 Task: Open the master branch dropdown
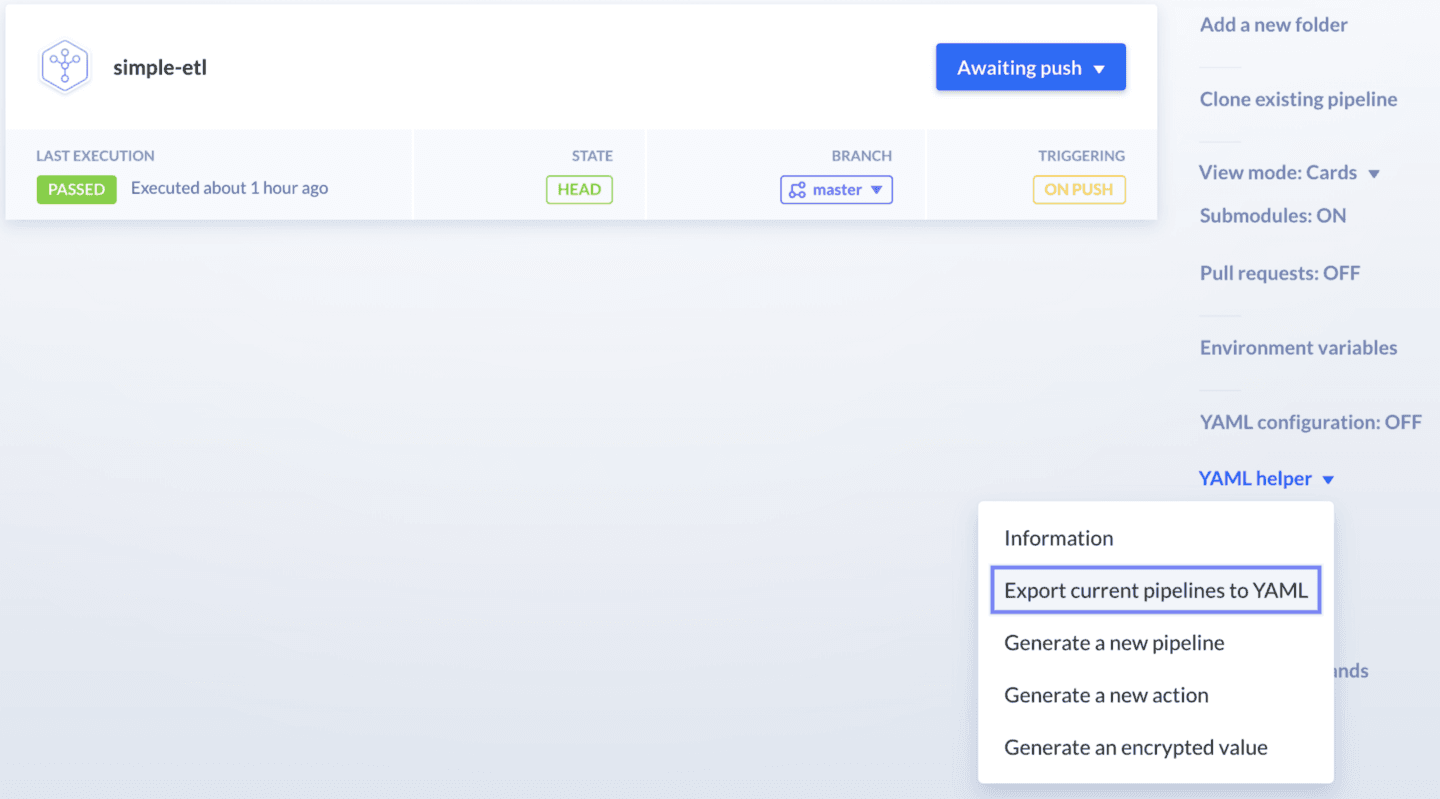[x=836, y=190]
